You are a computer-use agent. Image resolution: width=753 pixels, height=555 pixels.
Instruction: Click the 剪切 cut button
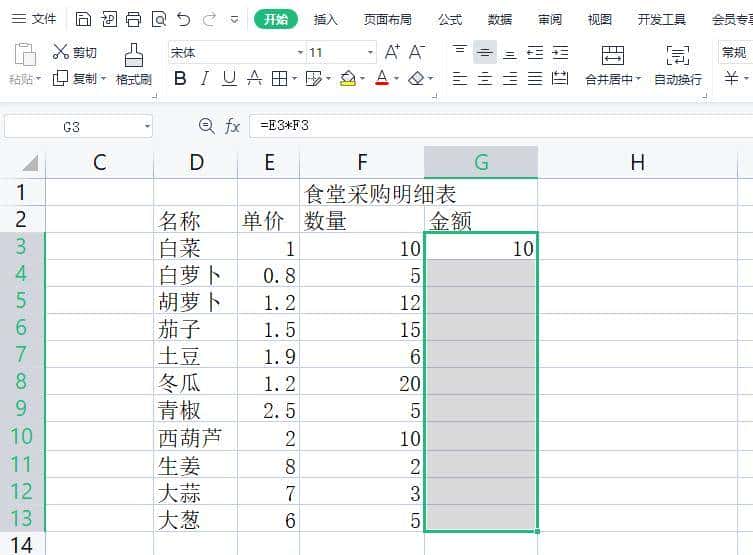pyautogui.click(x=74, y=52)
